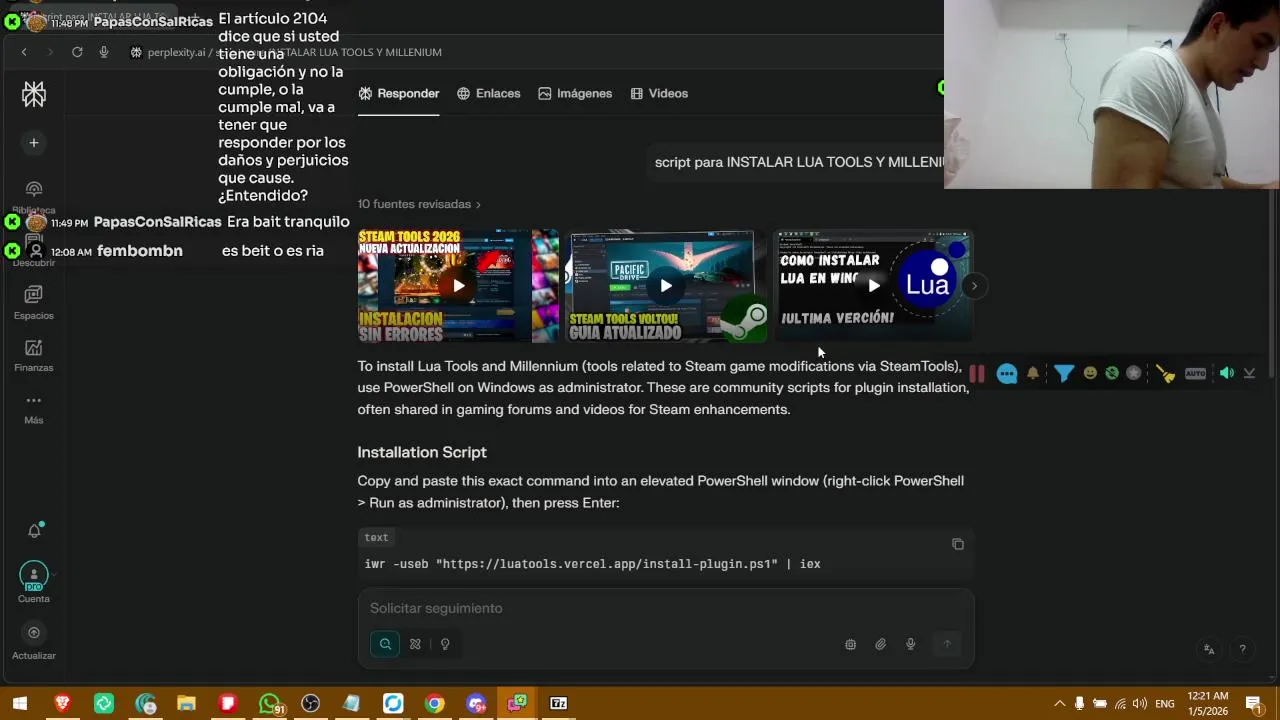
Task: Click the Perplexity logo in the sidebar
Action: pos(34,94)
